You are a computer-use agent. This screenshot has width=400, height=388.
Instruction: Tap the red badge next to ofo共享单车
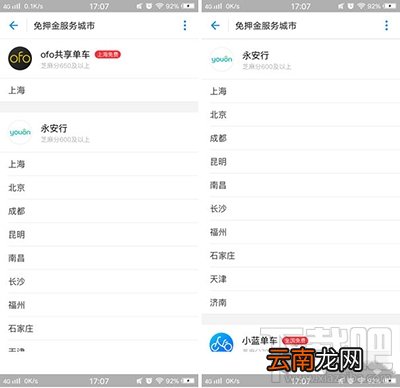pyautogui.click(x=108, y=54)
